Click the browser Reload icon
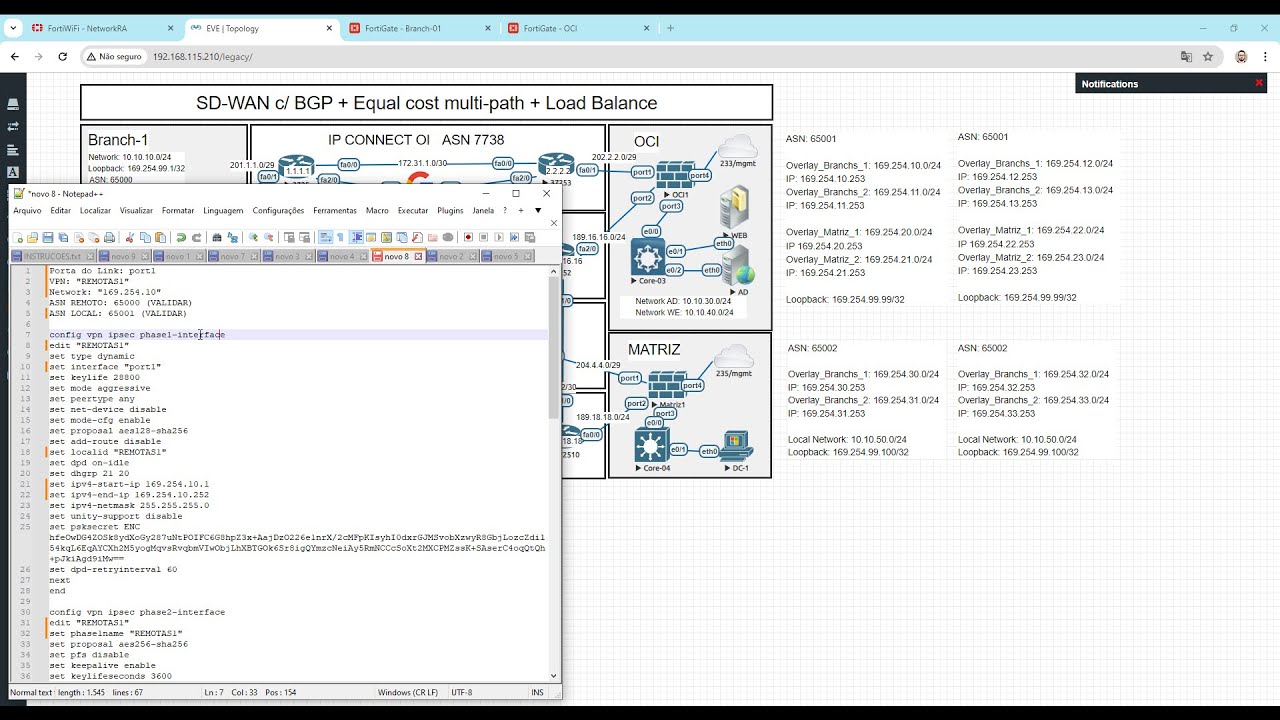 63,57
